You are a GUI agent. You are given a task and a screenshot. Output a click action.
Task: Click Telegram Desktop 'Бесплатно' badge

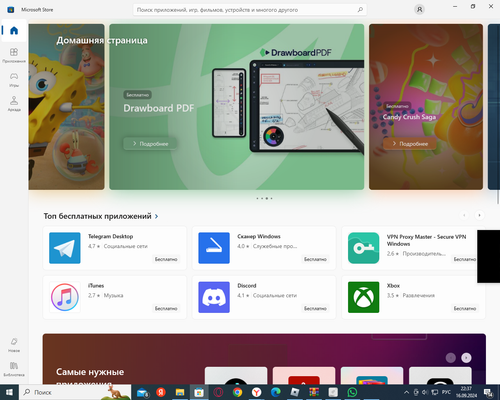166,259
